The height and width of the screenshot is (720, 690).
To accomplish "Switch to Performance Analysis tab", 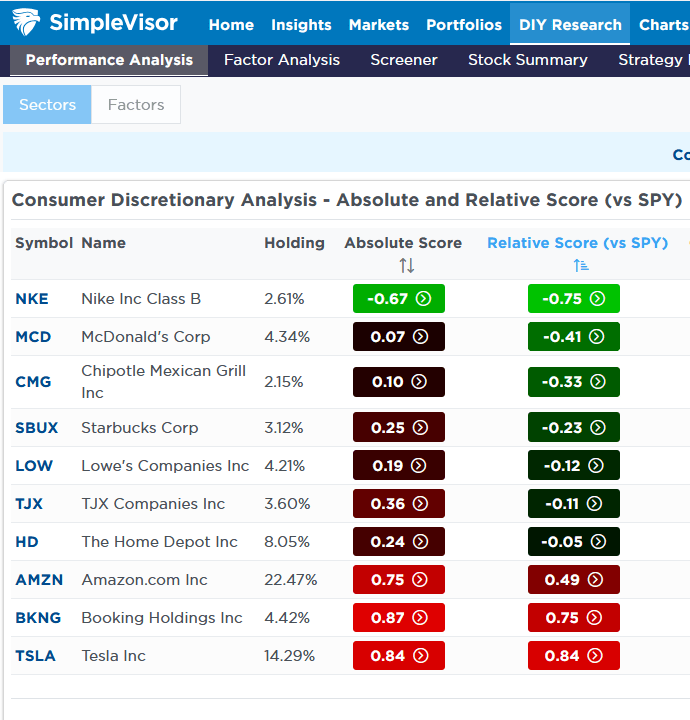I will [x=109, y=60].
